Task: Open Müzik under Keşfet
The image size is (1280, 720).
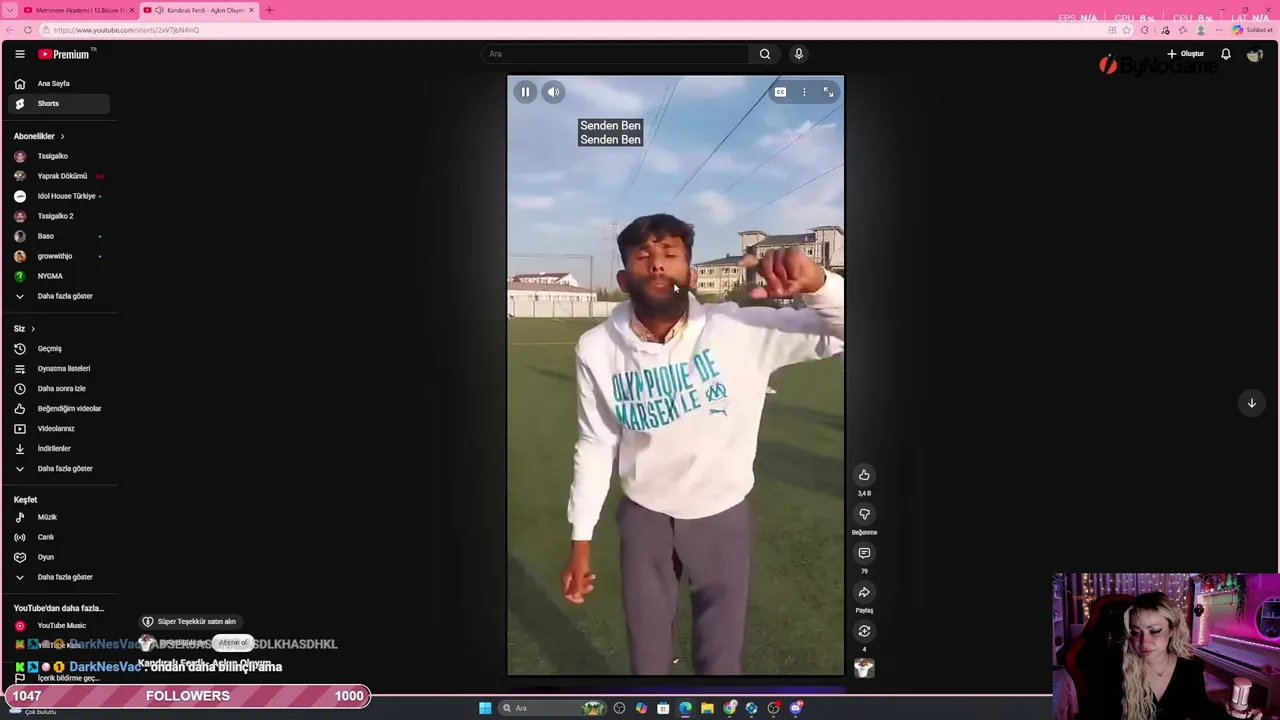Action: point(58,517)
